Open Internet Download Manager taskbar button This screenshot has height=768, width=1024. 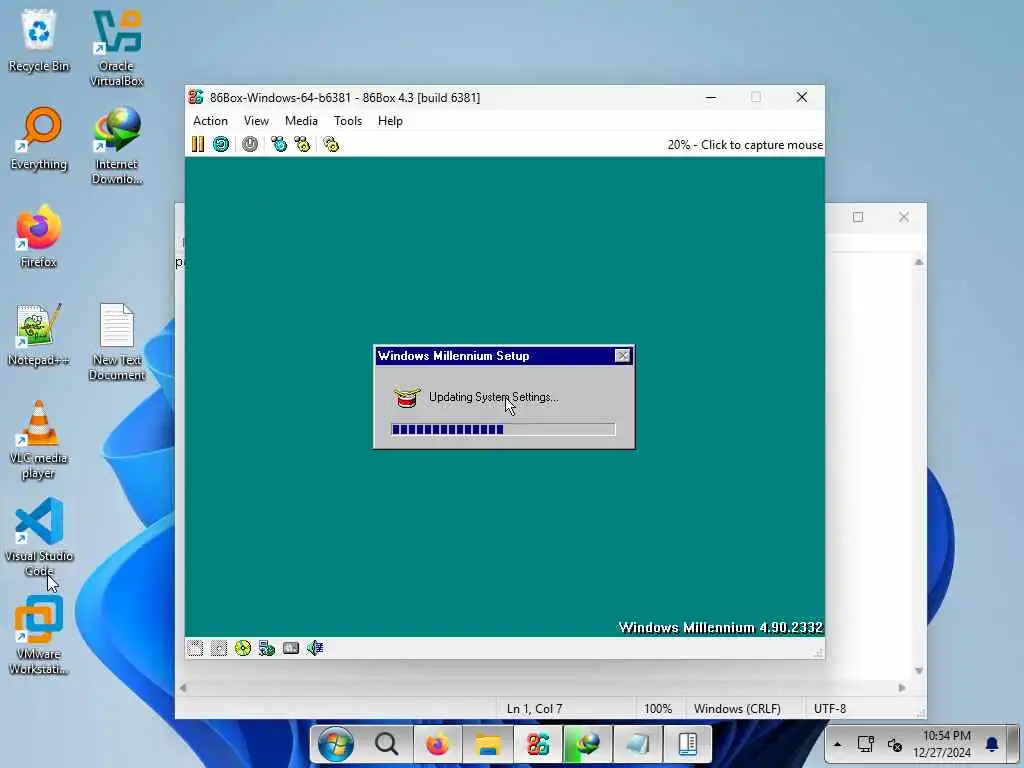tap(588, 744)
